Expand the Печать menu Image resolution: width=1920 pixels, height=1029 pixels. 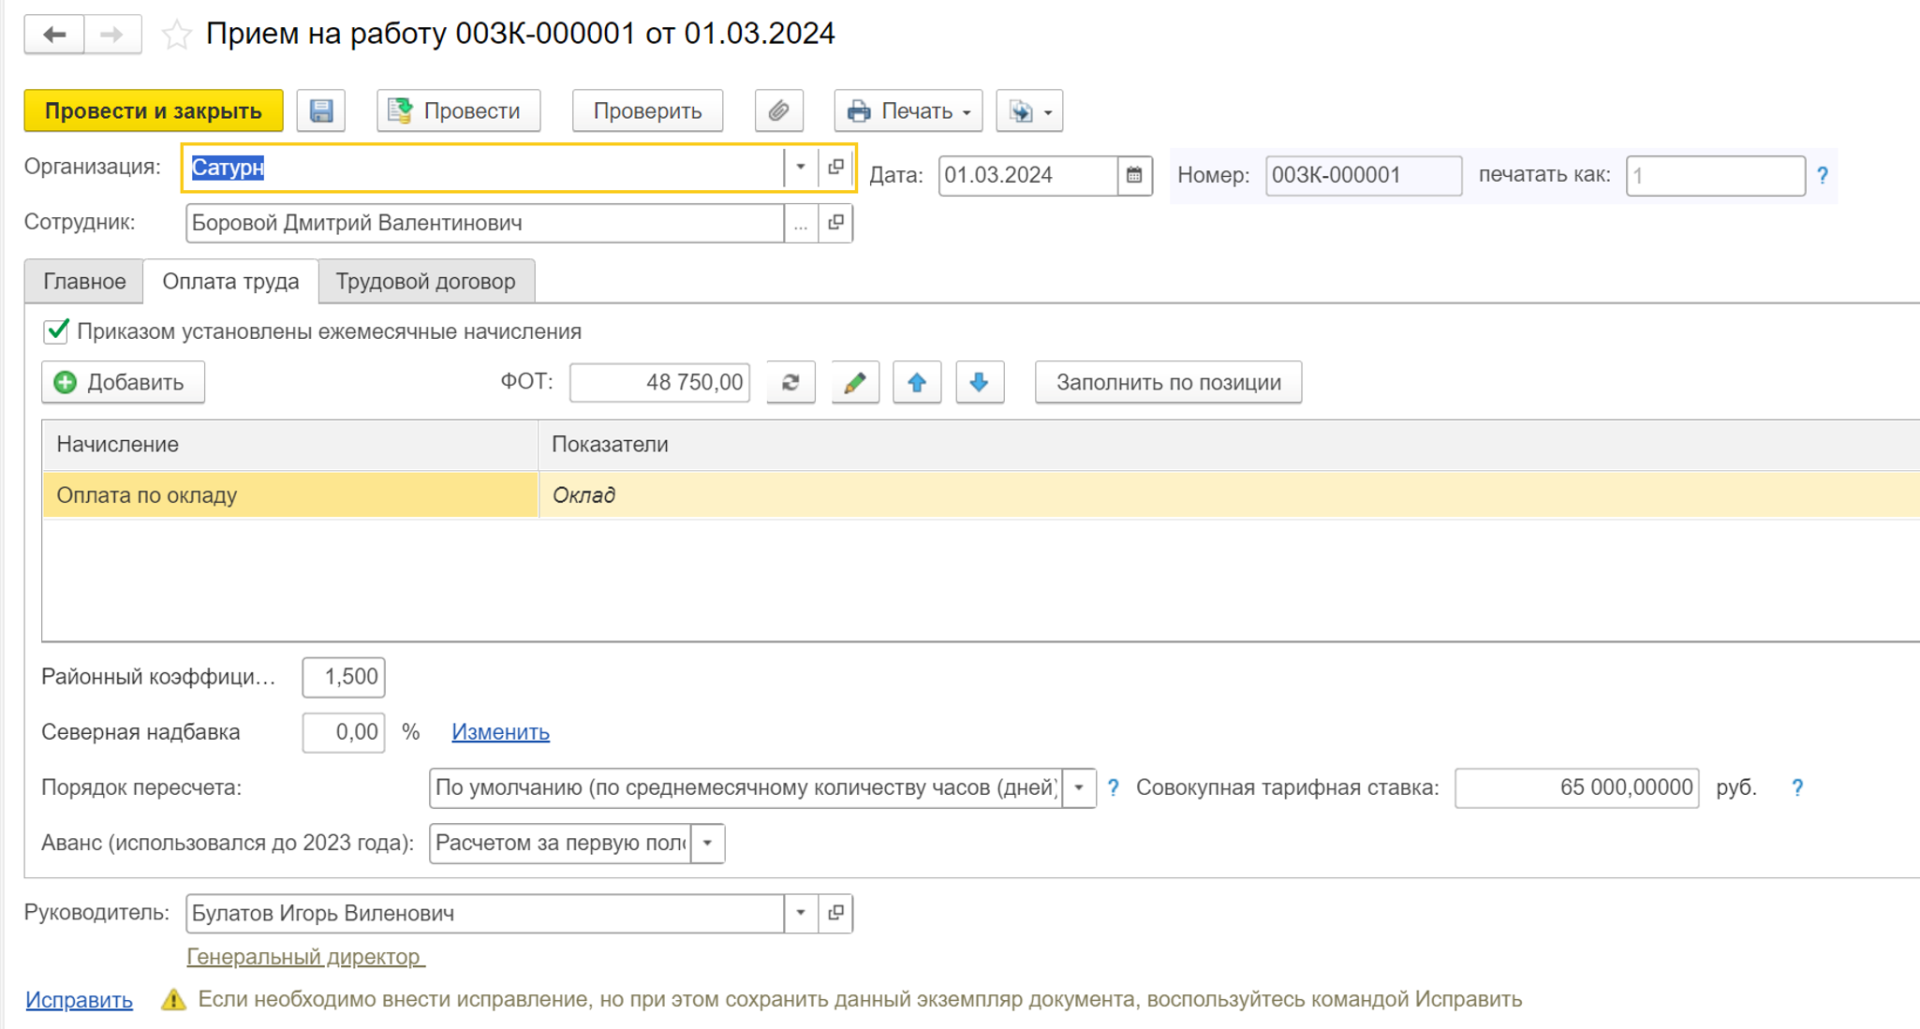[908, 111]
